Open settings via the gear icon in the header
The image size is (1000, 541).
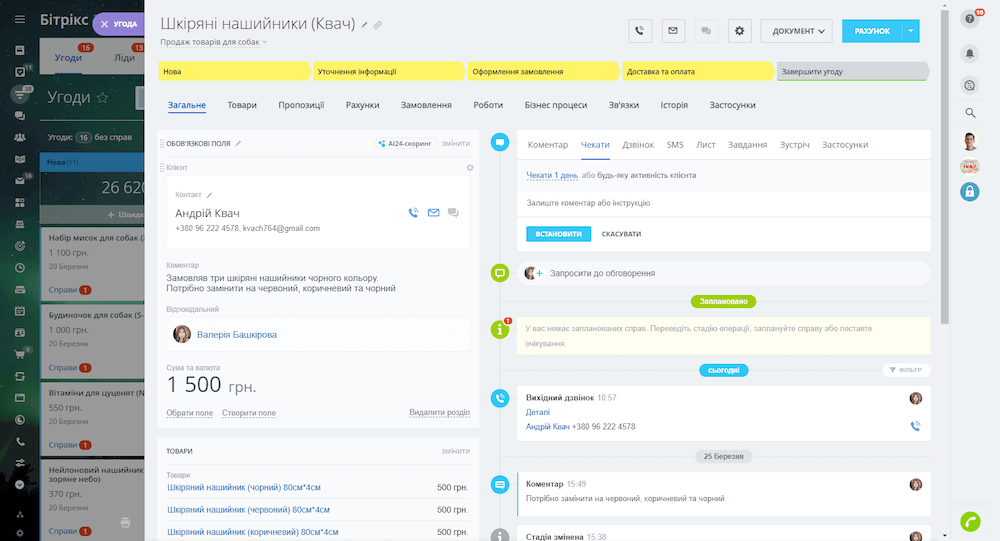pos(739,31)
